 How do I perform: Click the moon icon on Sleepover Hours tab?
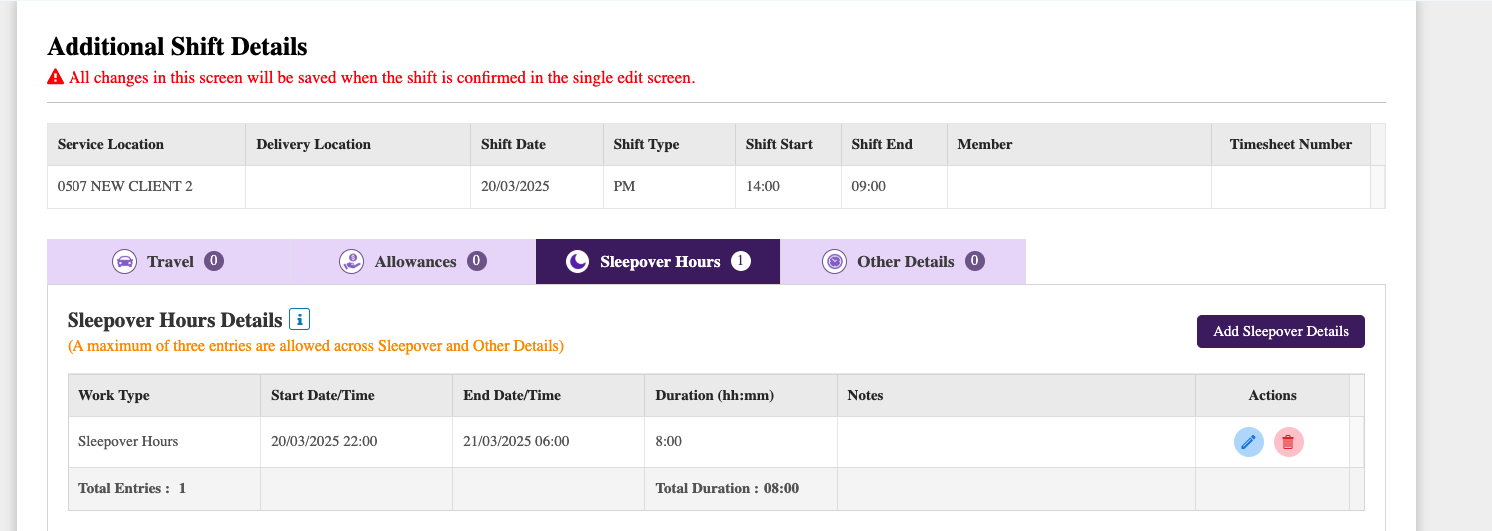tap(577, 262)
